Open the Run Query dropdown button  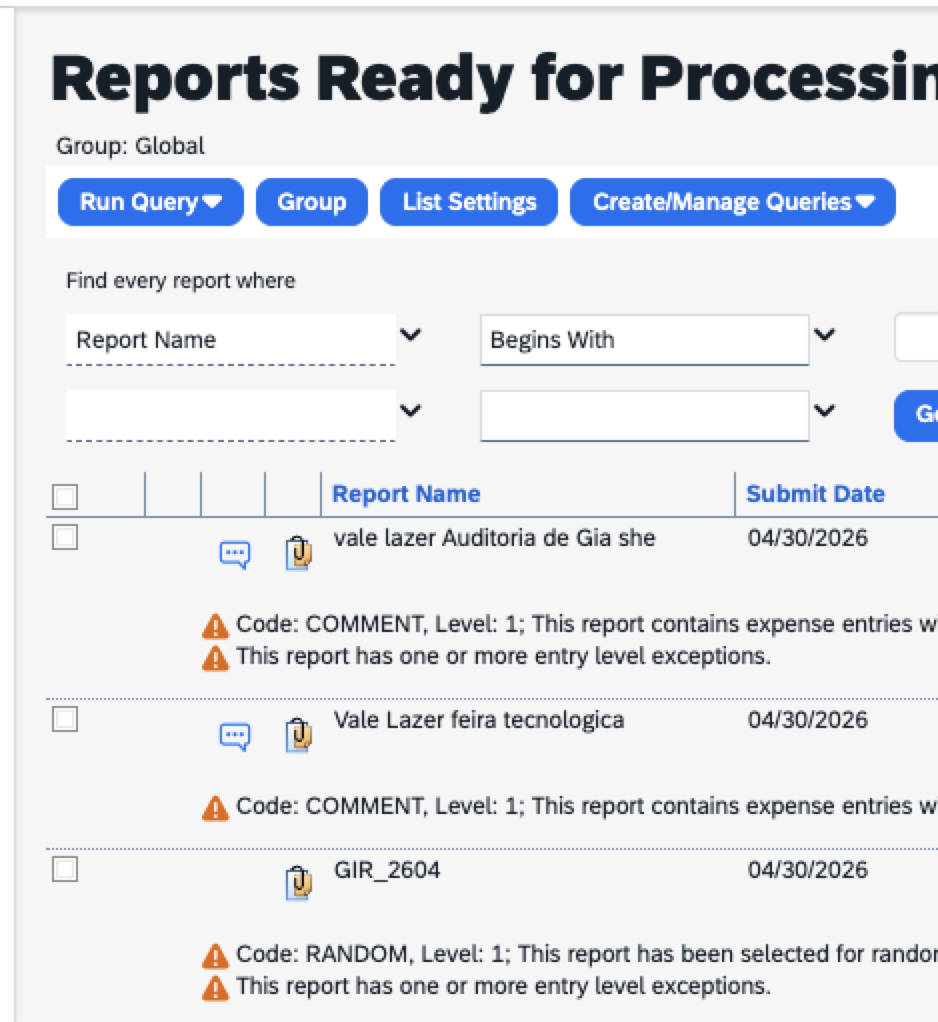[x=151, y=202]
